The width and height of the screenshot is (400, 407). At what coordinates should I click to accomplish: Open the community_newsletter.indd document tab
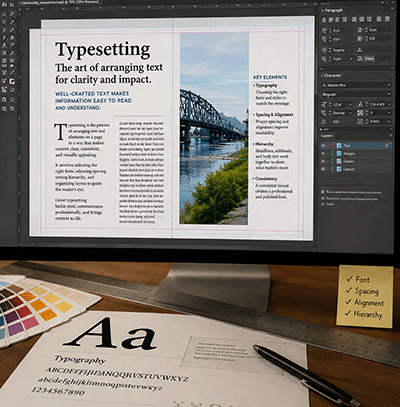(x=59, y=3)
